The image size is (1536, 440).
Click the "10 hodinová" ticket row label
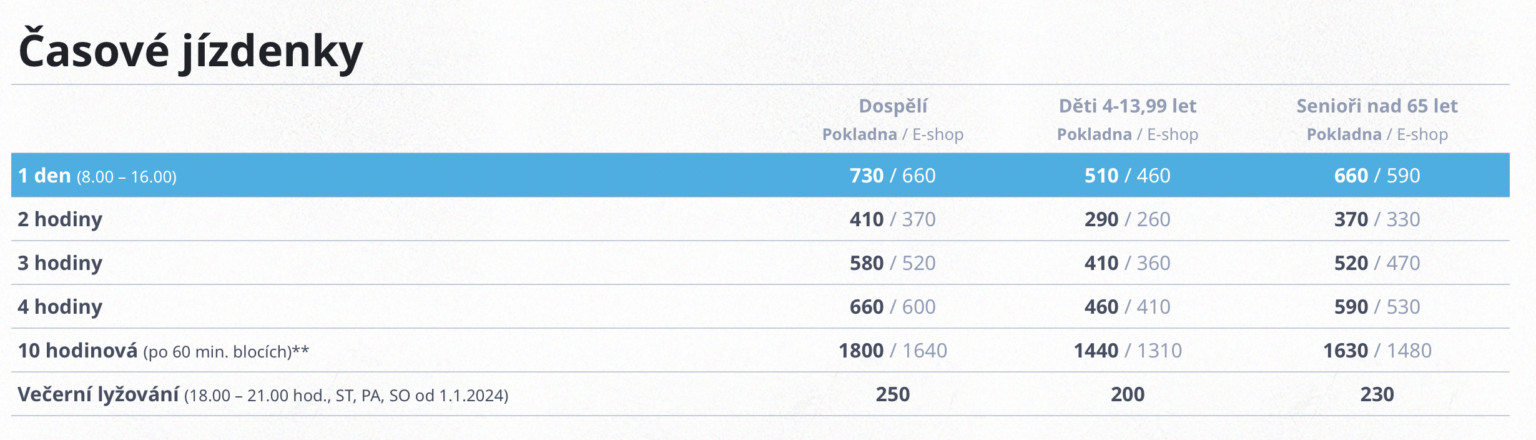click(x=78, y=351)
